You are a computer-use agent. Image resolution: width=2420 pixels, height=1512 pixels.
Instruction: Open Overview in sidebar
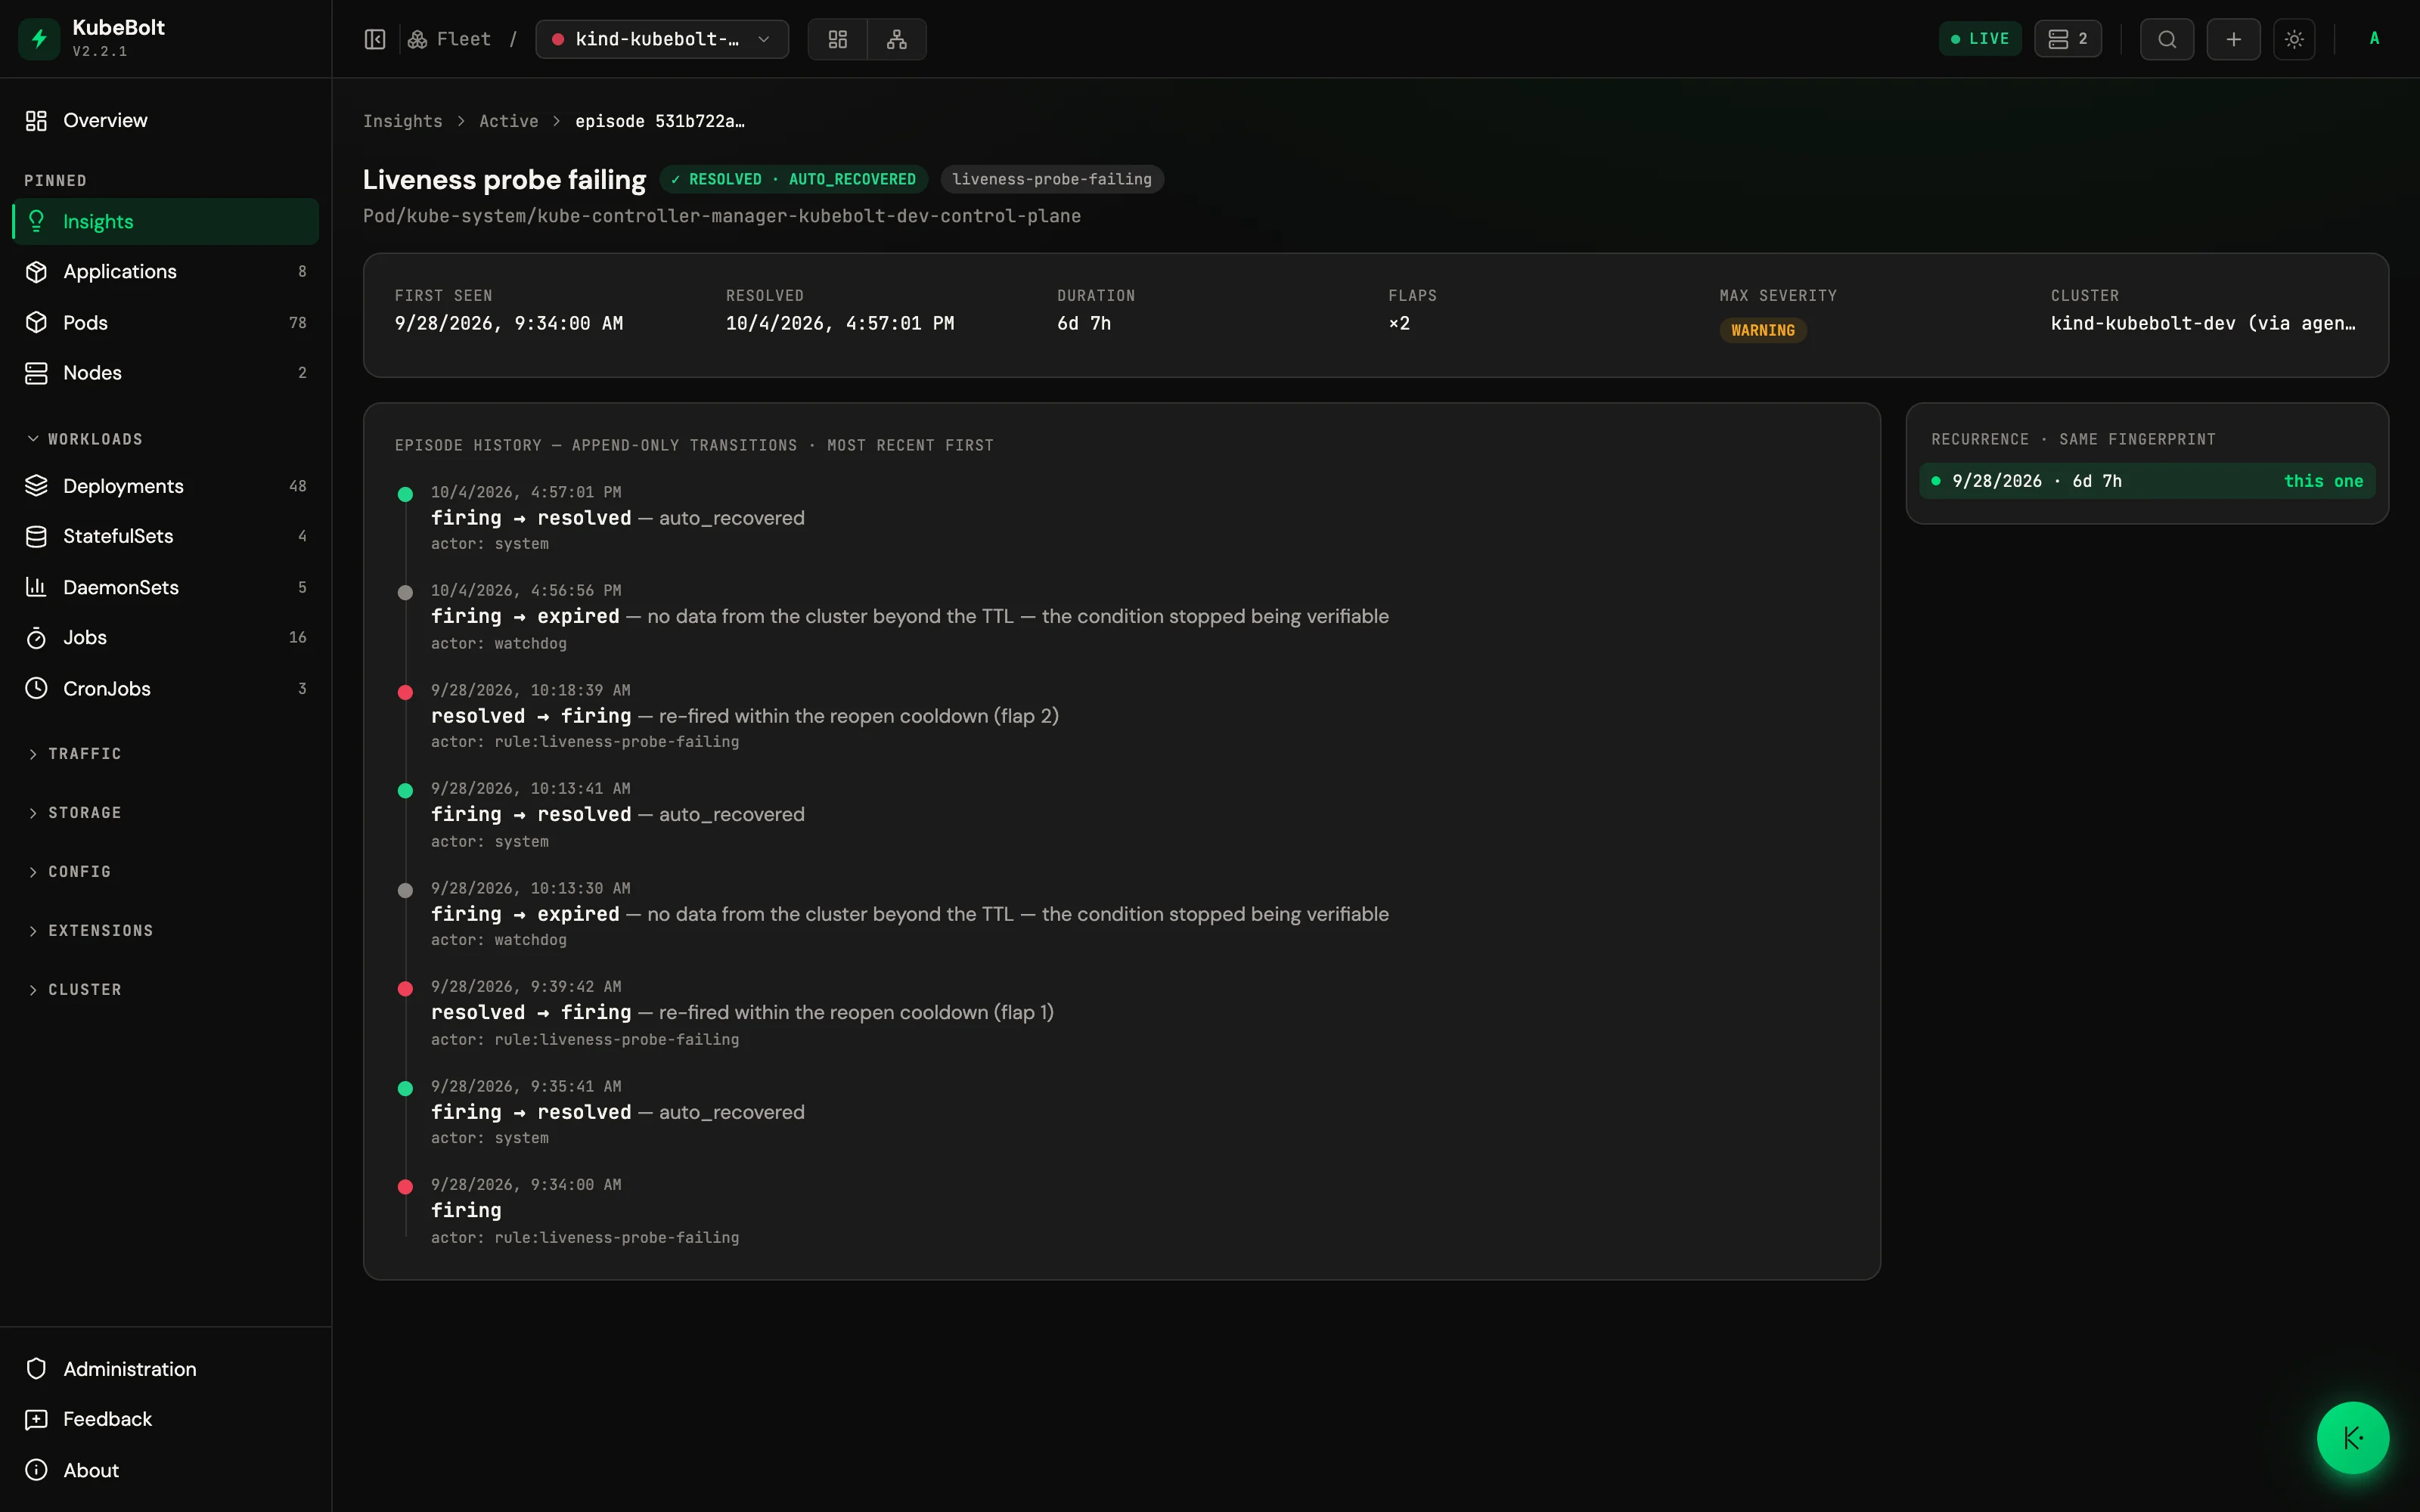[x=165, y=120]
